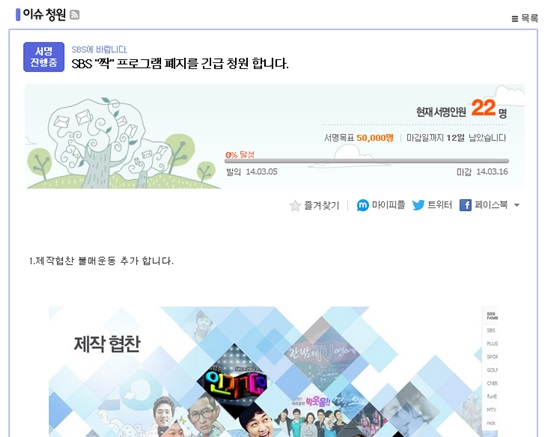550x437 pixels.
Task: Toggle the 즐겨찾기 star icon
Action: [x=295, y=206]
